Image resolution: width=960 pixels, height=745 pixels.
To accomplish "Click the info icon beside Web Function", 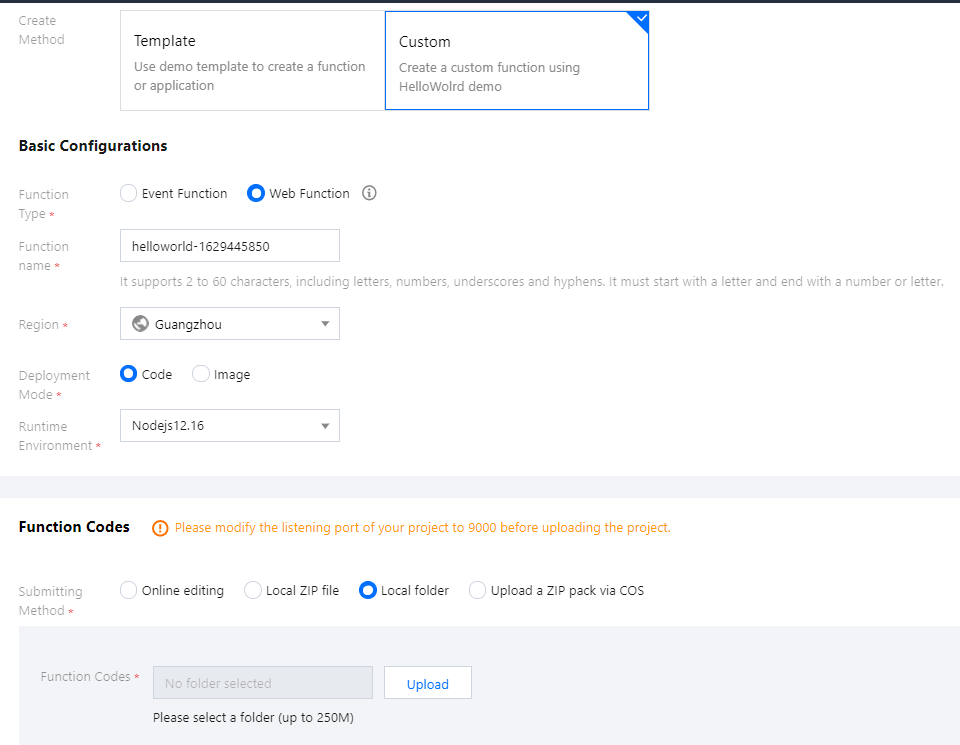I will (x=369, y=193).
